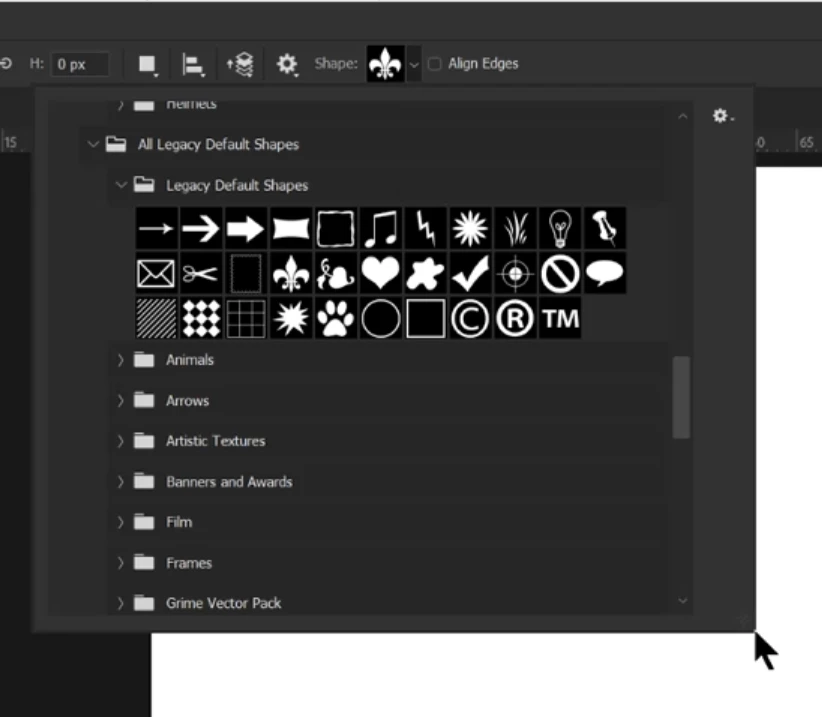This screenshot has width=822, height=717.
Task: Open path arrangement stacking options
Action: (x=240, y=65)
